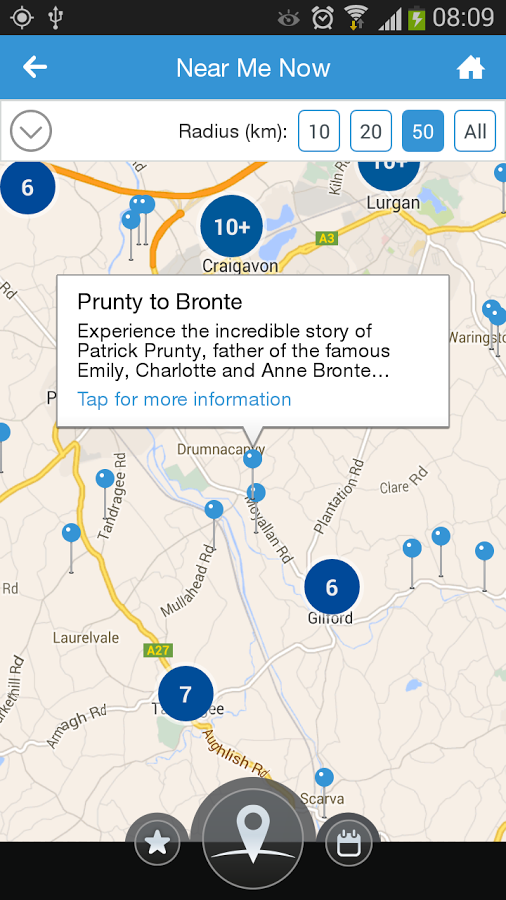Image resolution: width=506 pixels, height=900 pixels.
Task: Expand the circled chevron filter dropdown
Action: point(31,131)
